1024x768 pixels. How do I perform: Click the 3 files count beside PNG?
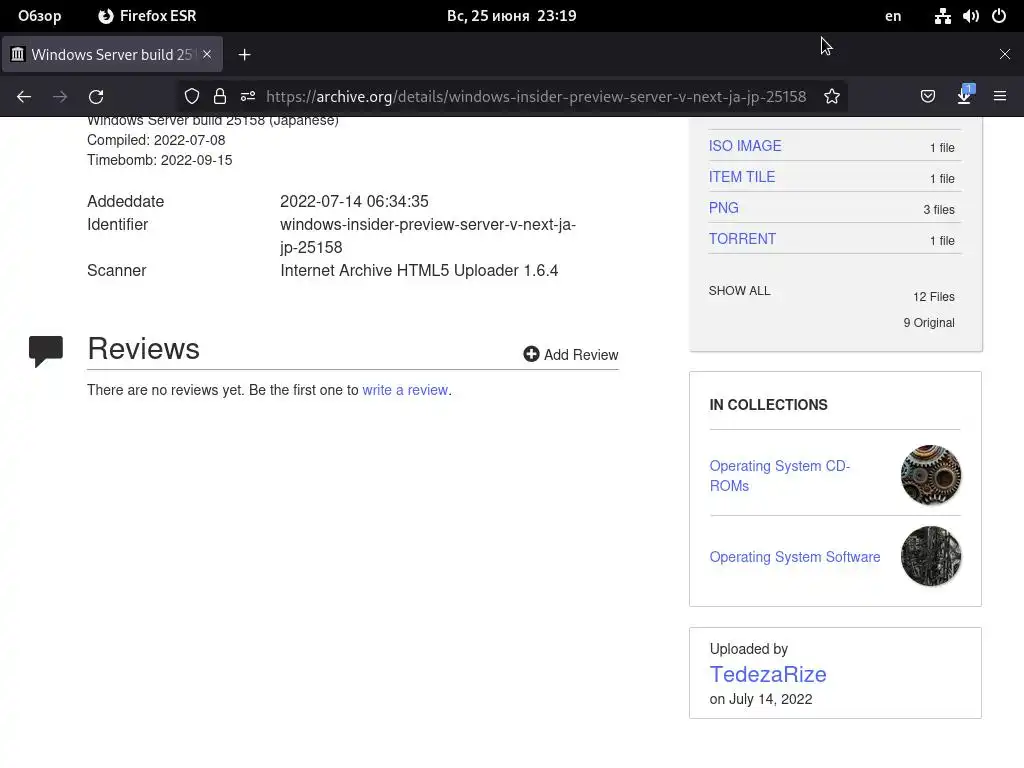tap(938, 210)
